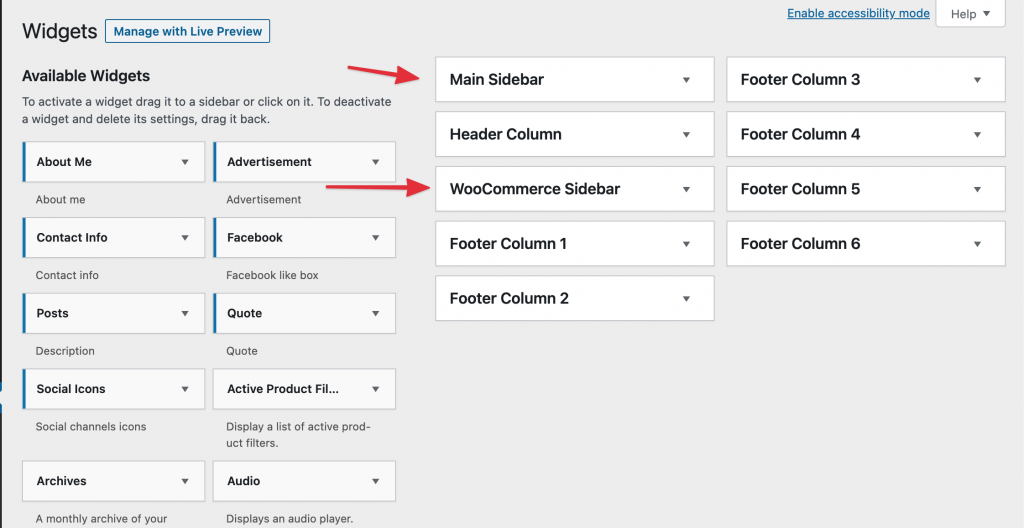Screen dimensions: 1024x528
Task: Expand Footer Column 5 arrow
Action: [978, 190]
